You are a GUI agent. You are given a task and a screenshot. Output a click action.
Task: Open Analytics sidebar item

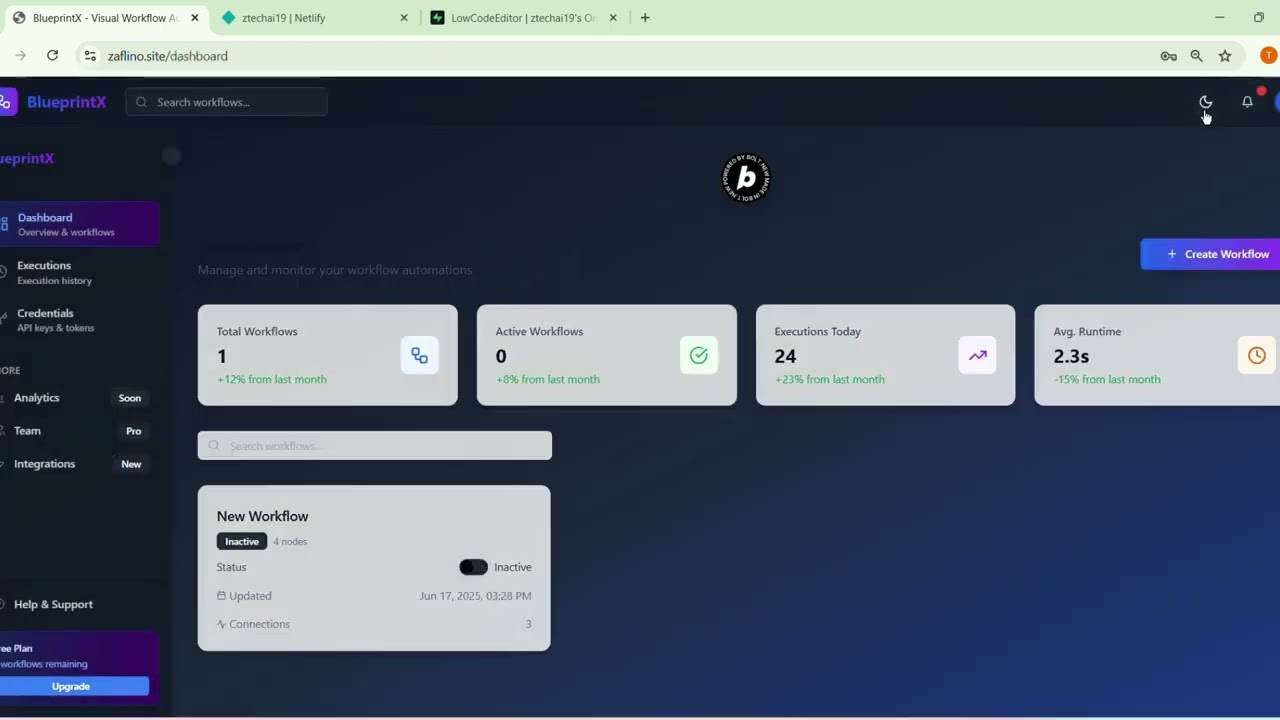(75, 398)
